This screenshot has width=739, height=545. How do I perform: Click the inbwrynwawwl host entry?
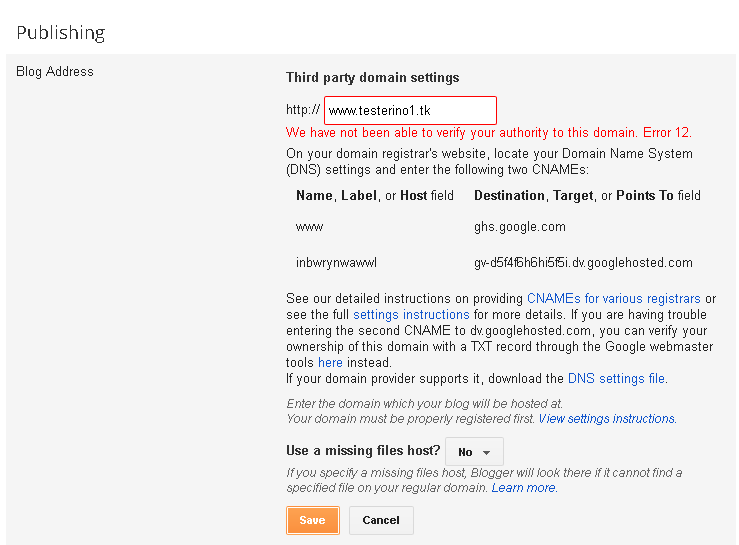336,263
